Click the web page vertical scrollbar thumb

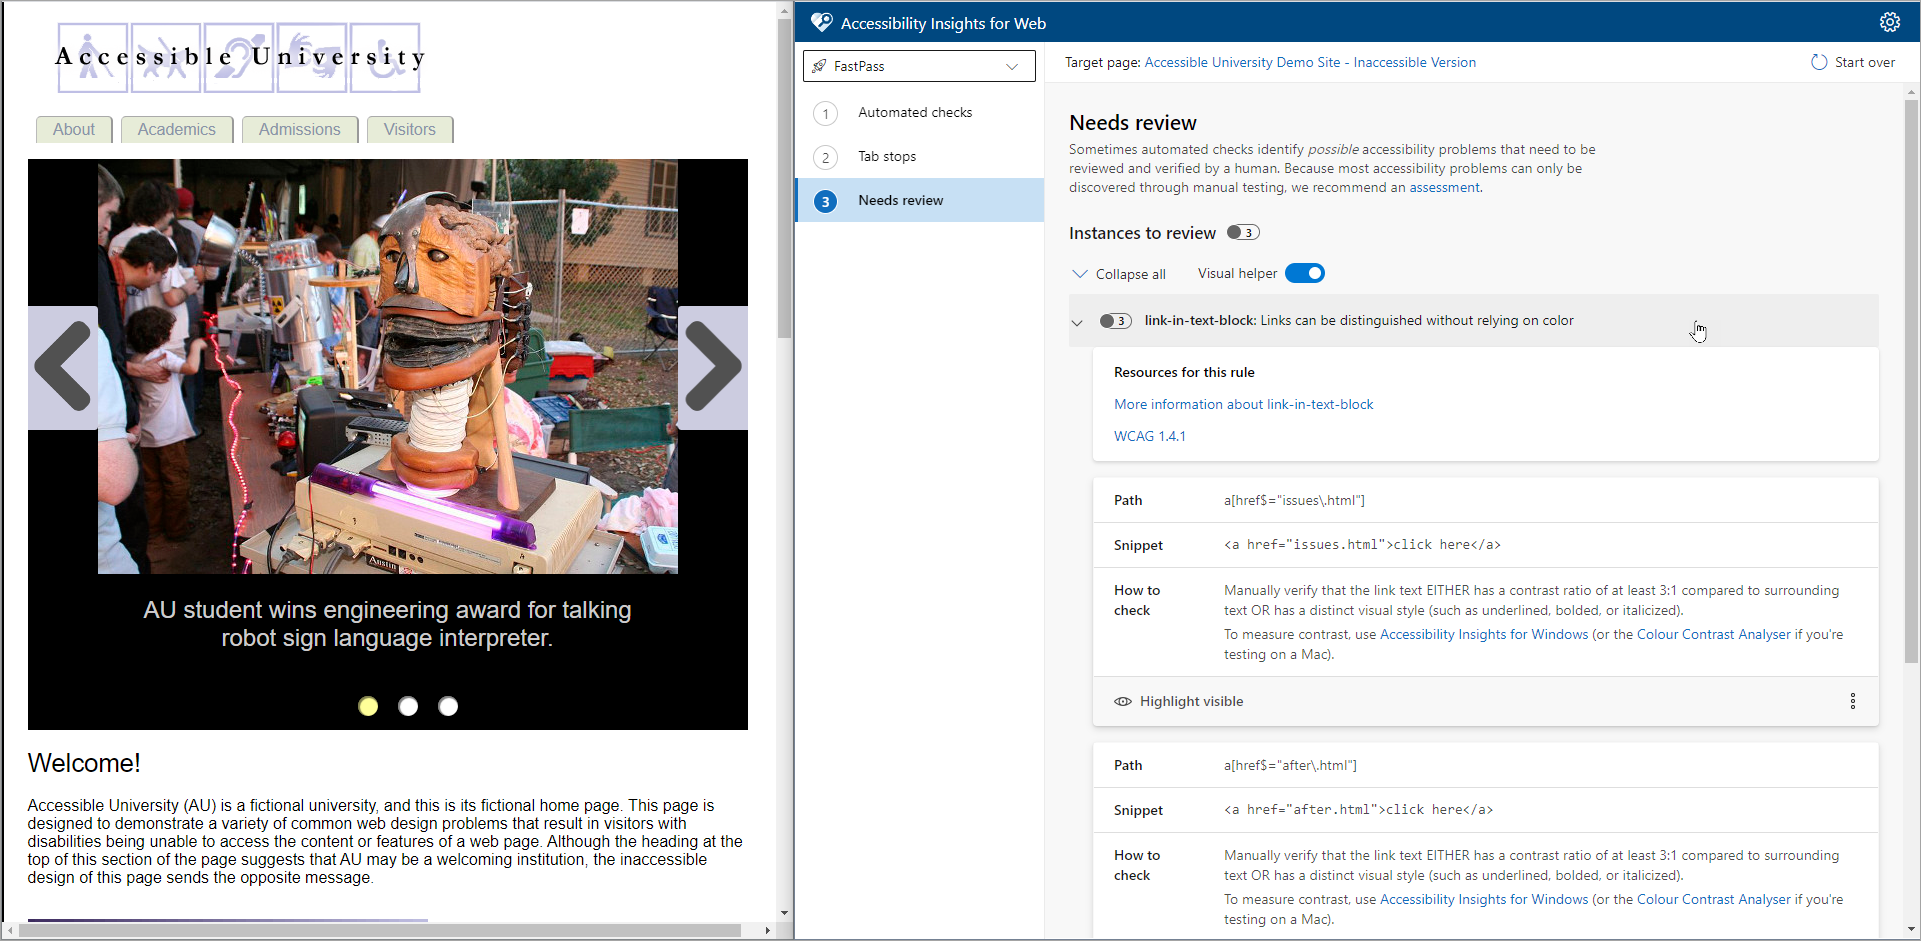click(x=784, y=178)
